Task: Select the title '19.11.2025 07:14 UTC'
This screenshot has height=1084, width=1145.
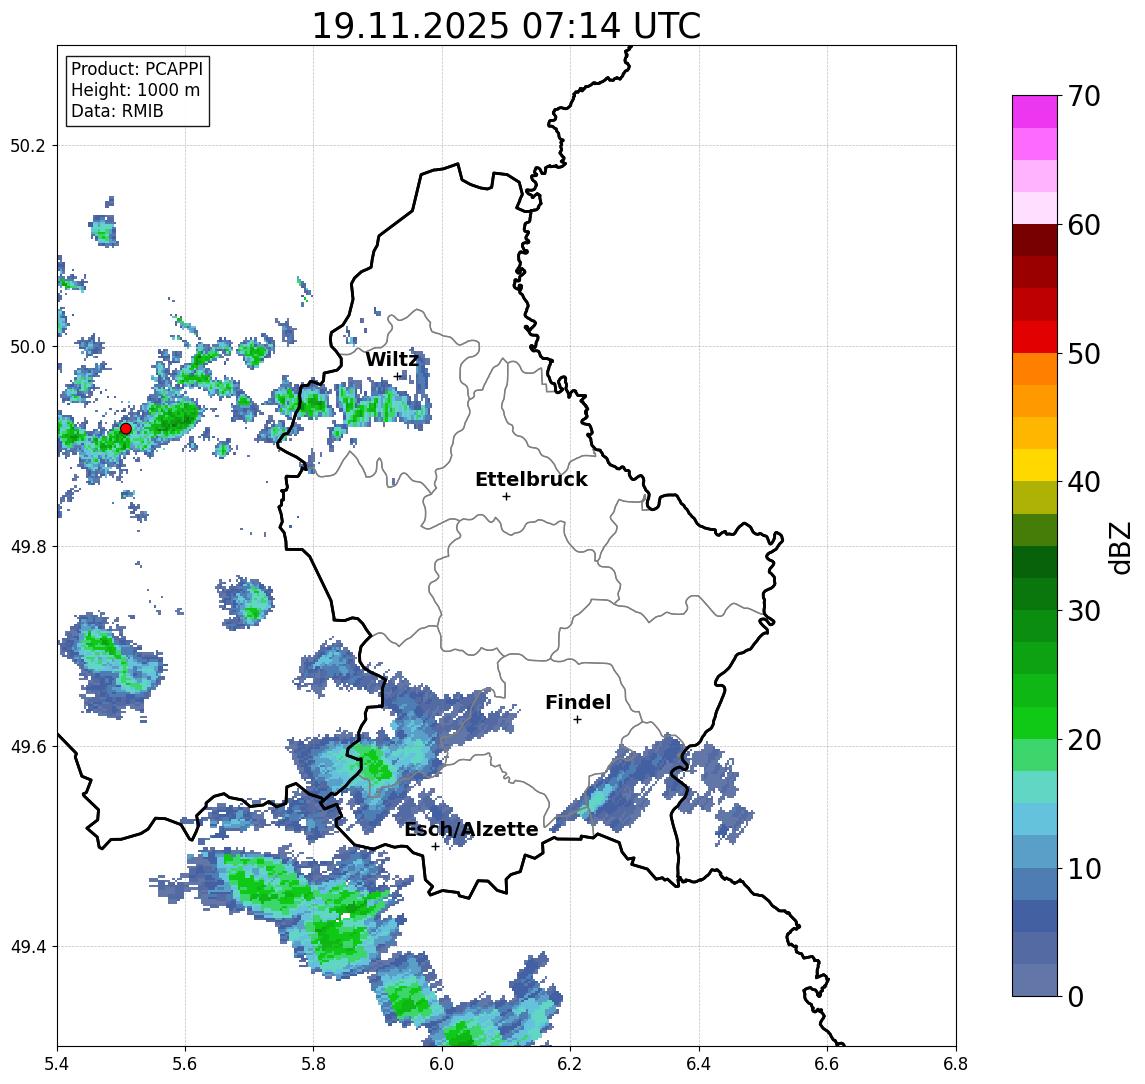Action: [x=506, y=26]
